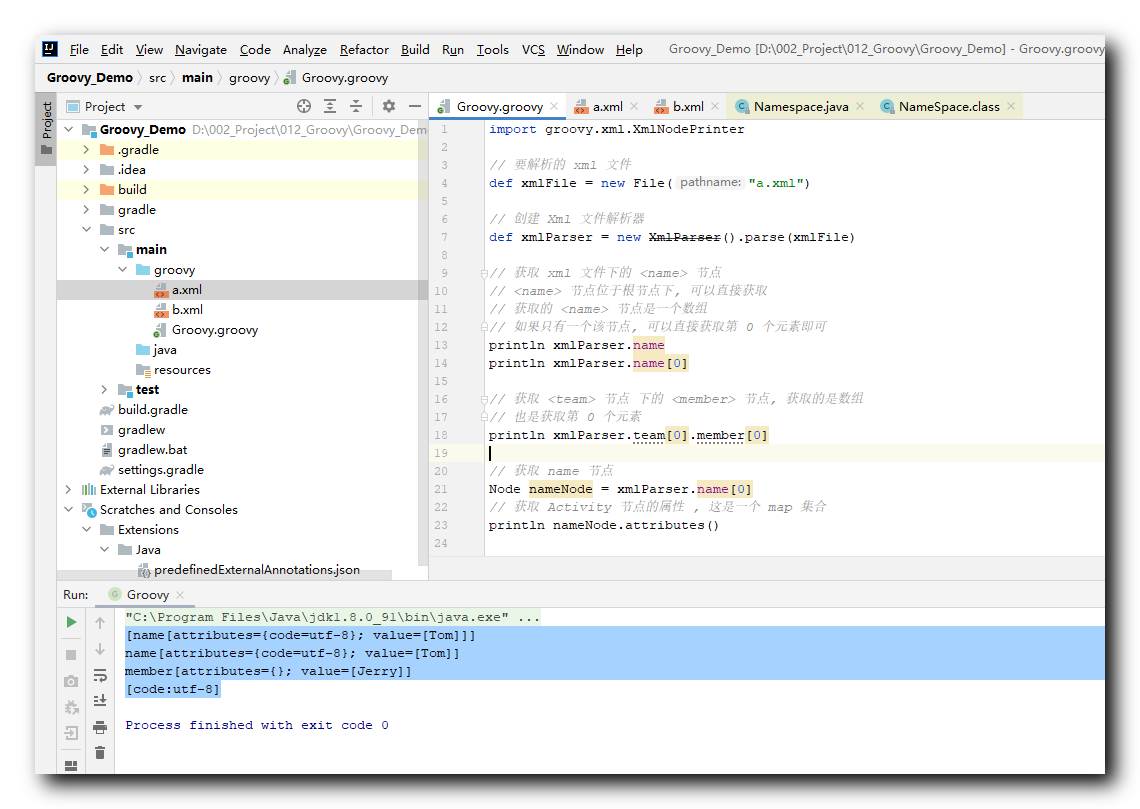
Task: Open the Refactor menu
Action: [x=364, y=49]
